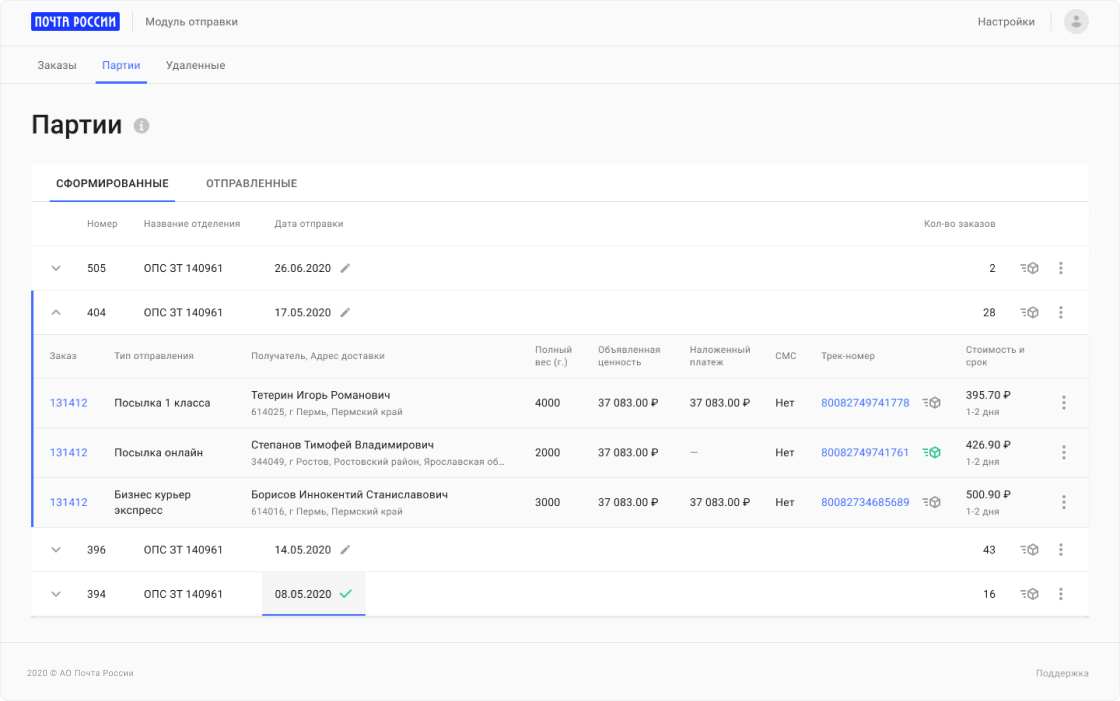Screen dimensions: 1120x701
Task: Open Поддержка link in footer
Action: coord(1062,673)
